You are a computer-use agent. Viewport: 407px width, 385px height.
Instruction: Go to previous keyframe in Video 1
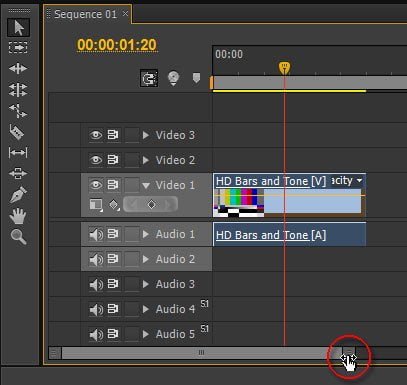[x=134, y=204]
